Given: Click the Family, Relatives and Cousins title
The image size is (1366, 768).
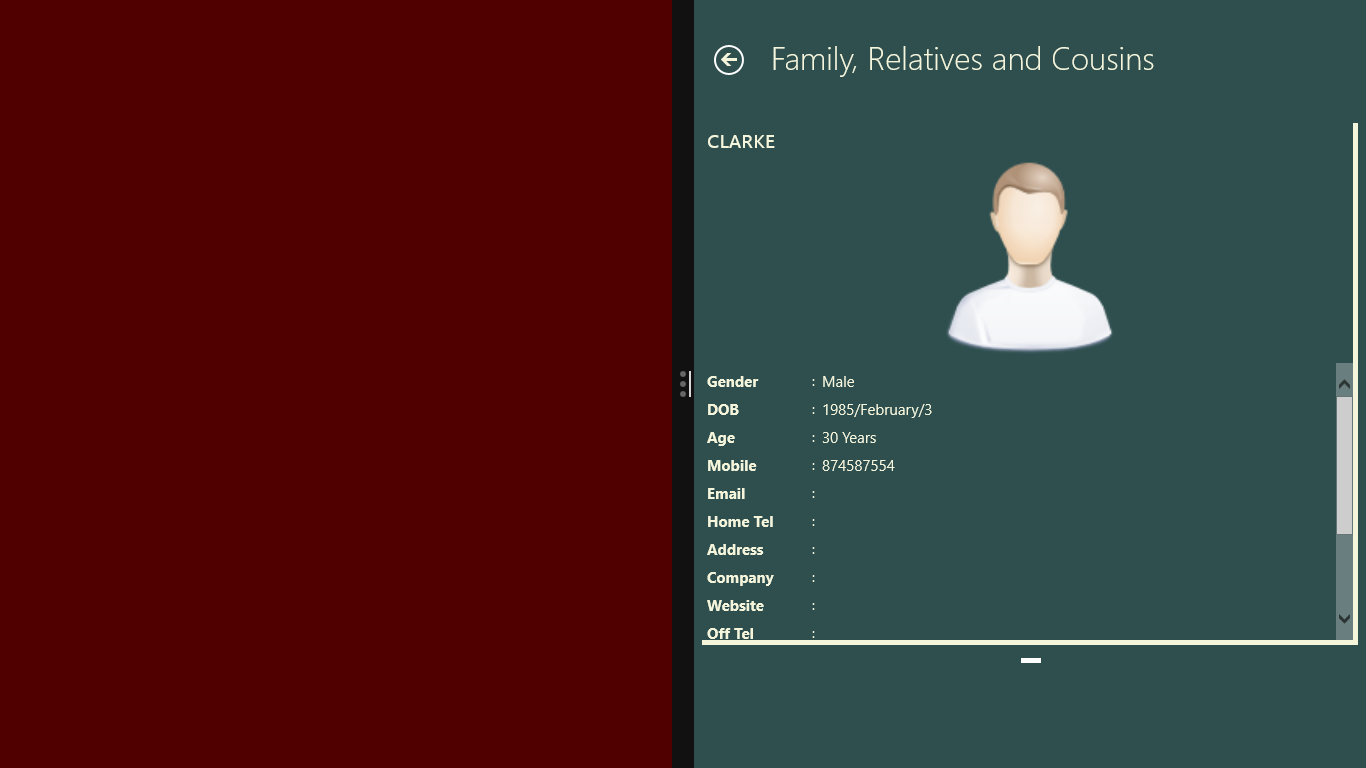Looking at the screenshot, I should click(x=962, y=59).
